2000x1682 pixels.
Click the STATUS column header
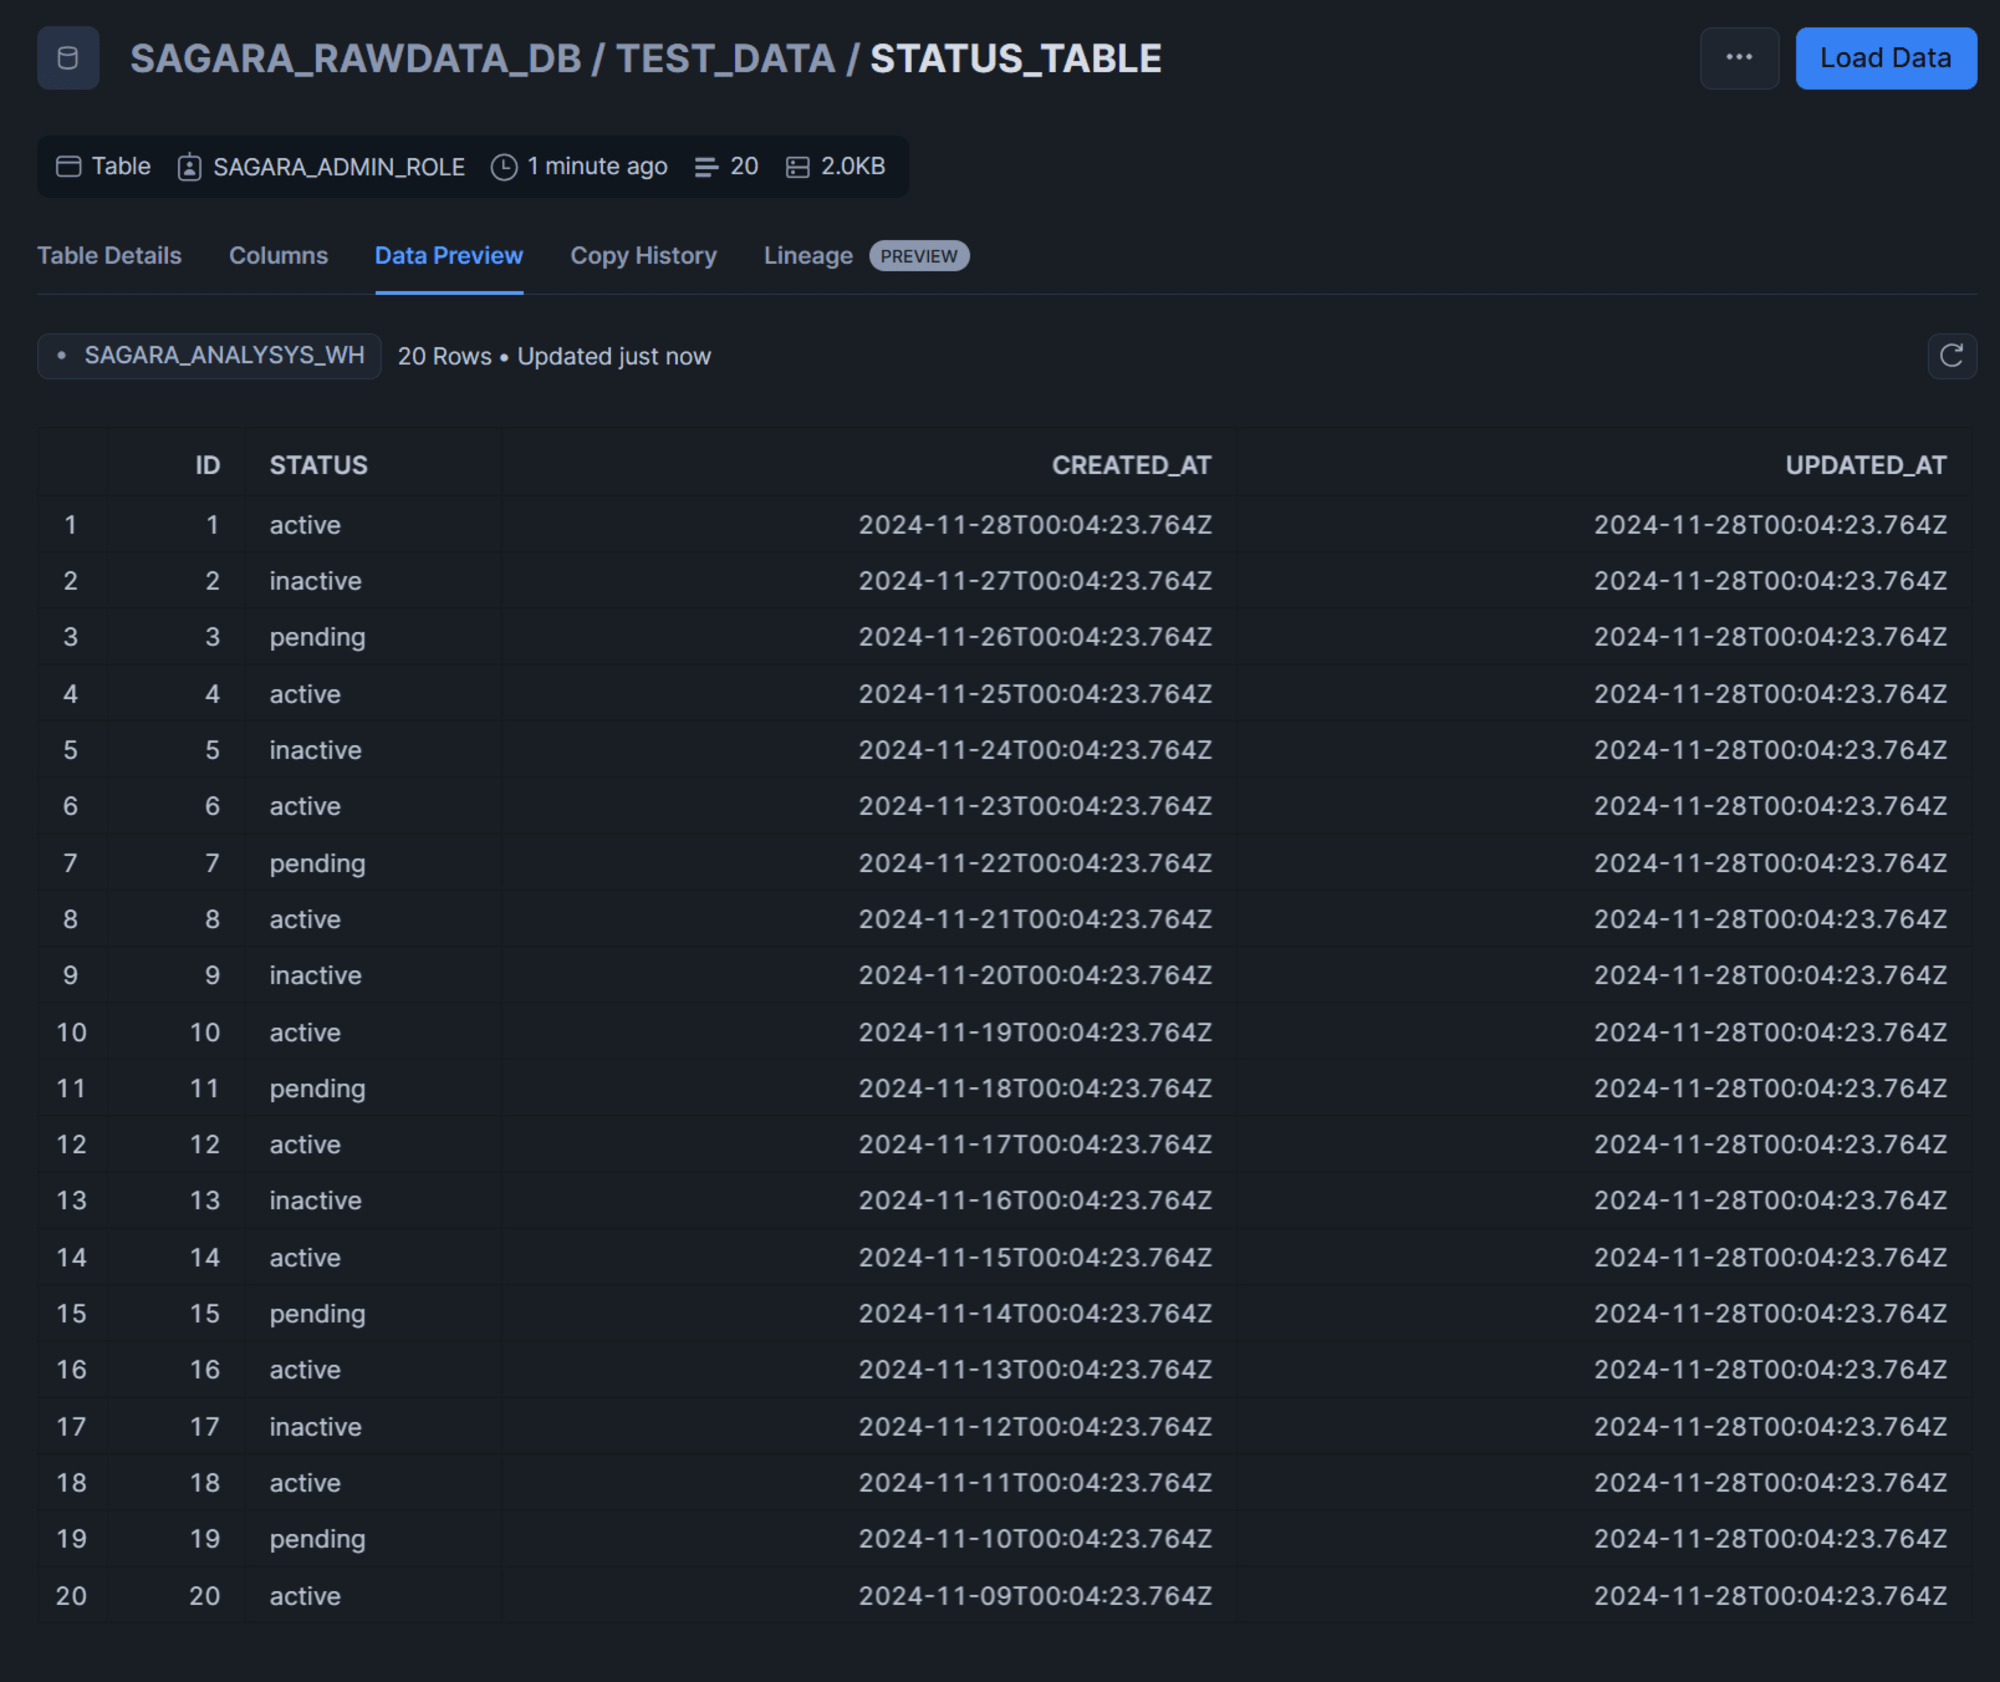point(318,465)
